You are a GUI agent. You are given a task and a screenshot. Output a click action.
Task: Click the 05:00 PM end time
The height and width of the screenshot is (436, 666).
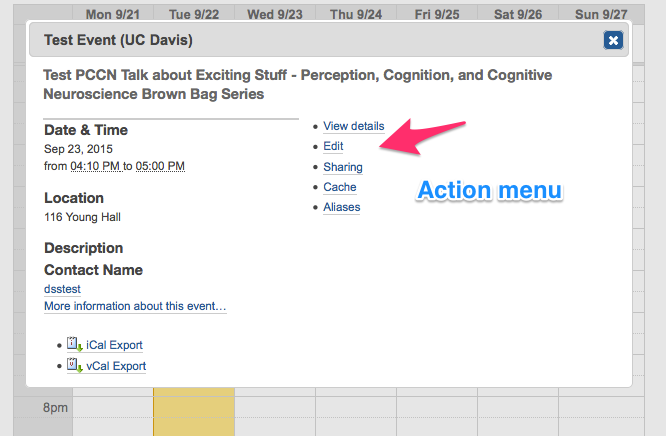pos(160,166)
